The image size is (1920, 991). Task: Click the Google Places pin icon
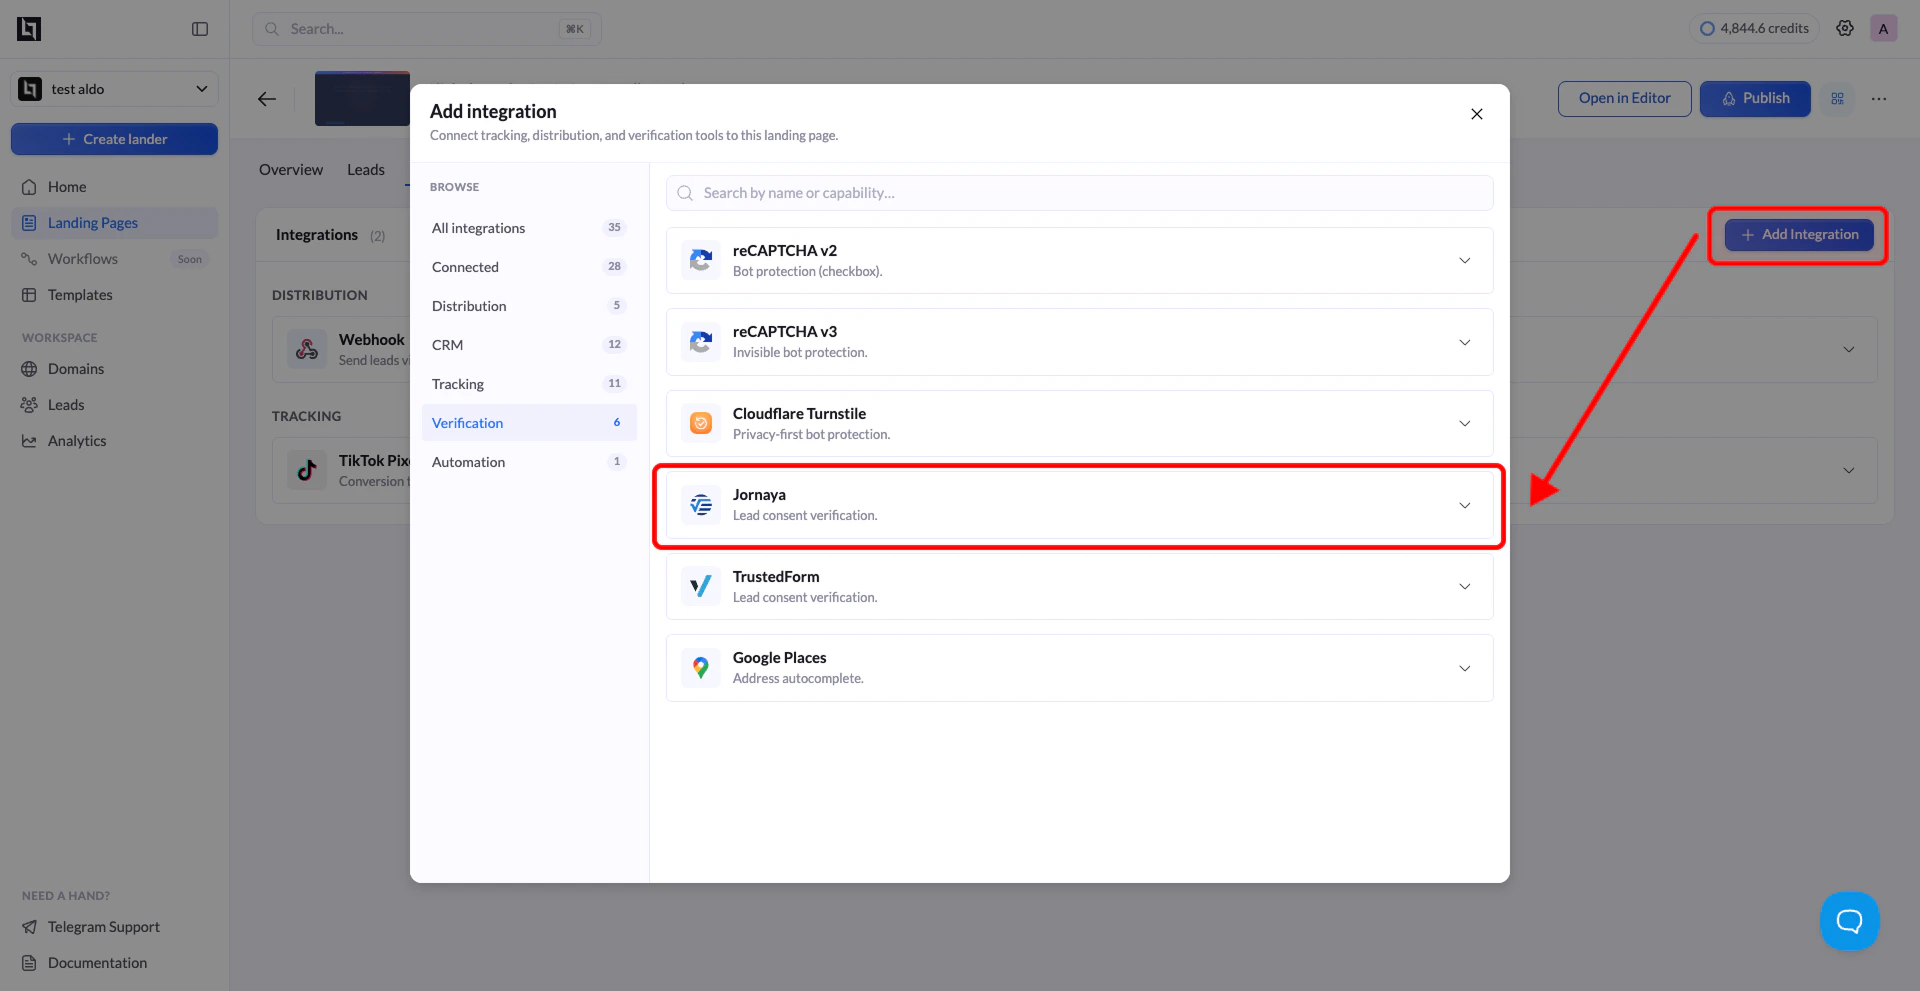click(x=701, y=668)
